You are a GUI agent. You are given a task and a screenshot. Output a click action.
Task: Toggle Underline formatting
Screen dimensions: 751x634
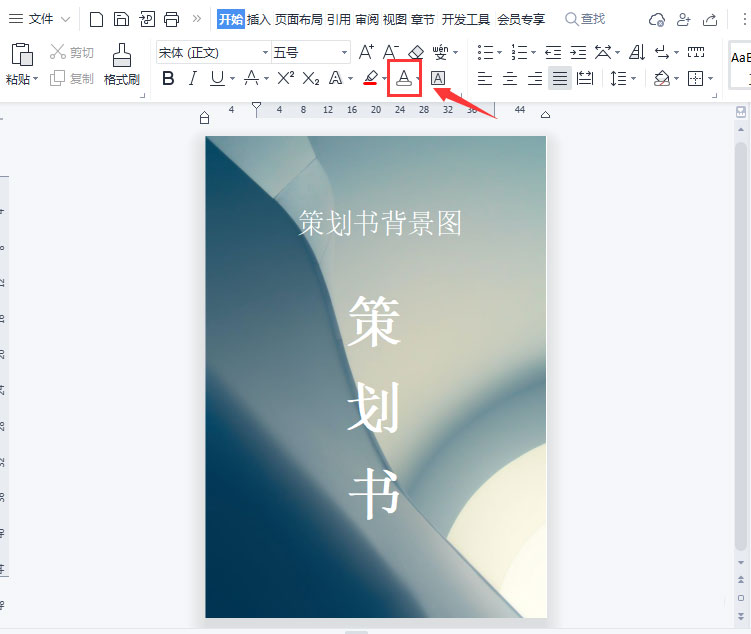(x=217, y=78)
